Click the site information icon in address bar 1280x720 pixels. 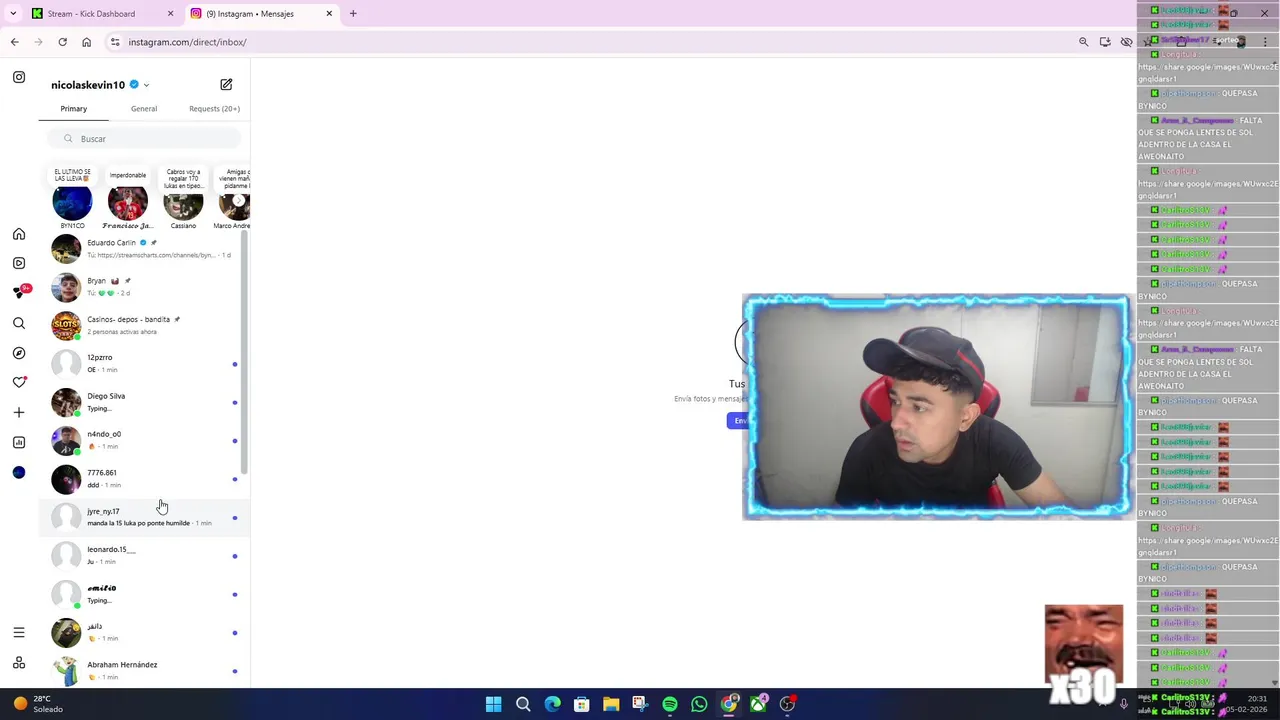(x=115, y=42)
